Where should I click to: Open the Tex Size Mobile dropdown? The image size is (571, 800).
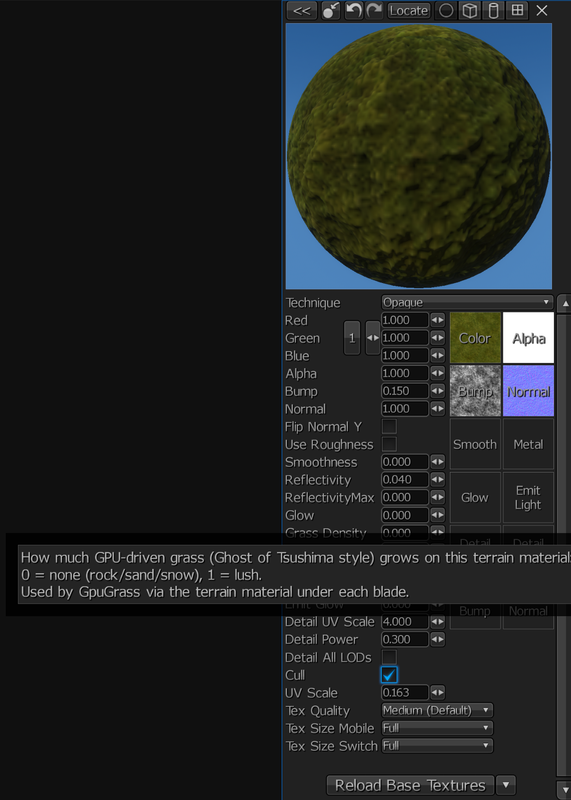point(437,728)
